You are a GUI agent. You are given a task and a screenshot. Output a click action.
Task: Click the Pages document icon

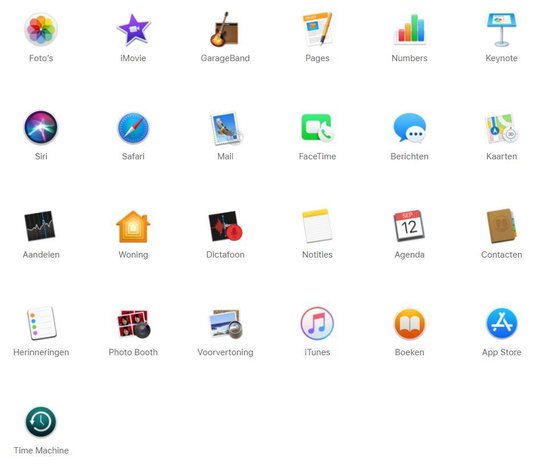click(317, 29)
